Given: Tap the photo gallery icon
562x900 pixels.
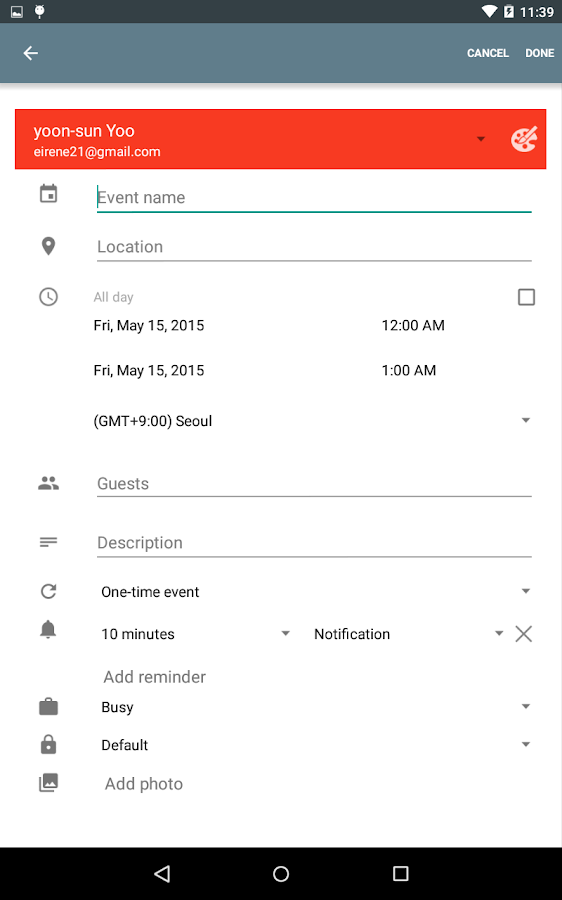Looking at the screenshot, I should click(48, 783).
